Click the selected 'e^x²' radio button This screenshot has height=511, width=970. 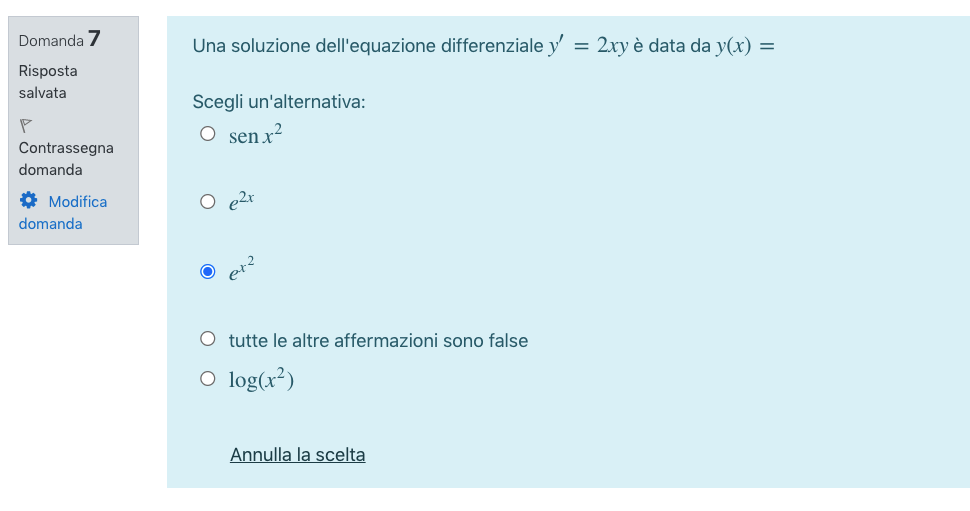pos(208,271)
